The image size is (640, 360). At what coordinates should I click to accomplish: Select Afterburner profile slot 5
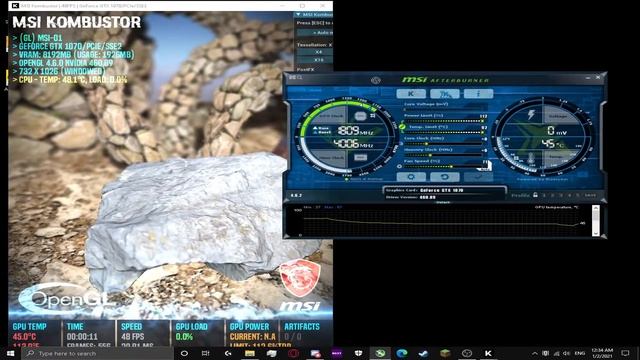[578, 196]
